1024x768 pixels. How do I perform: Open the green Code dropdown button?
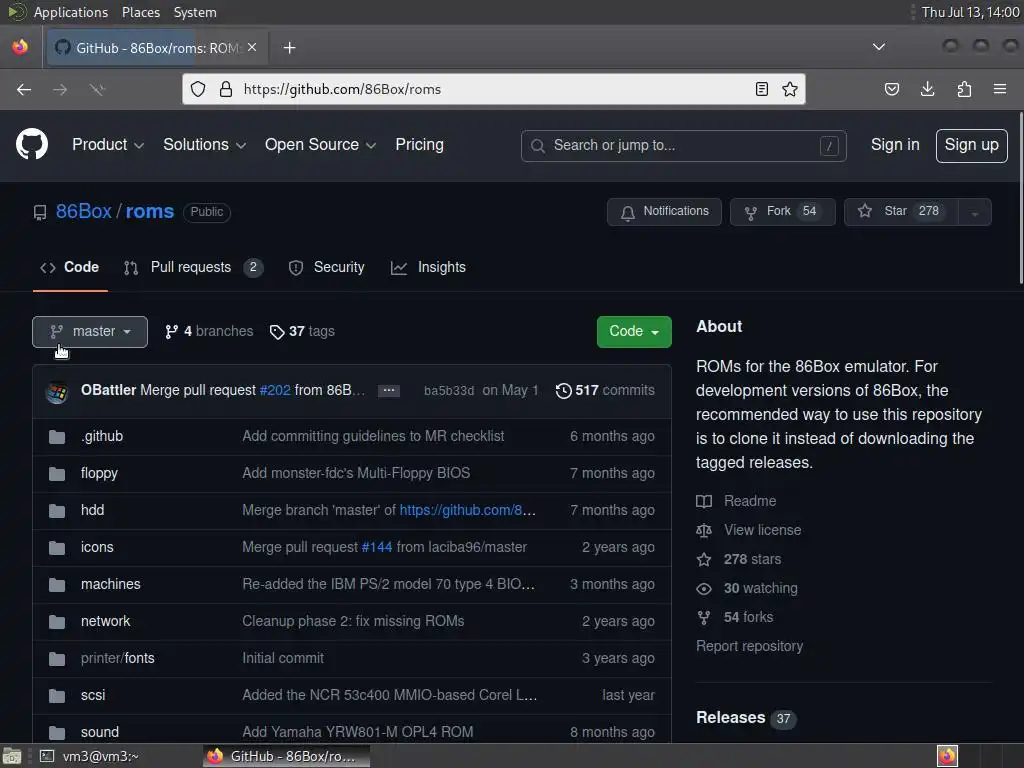pyautogui.click(x=634, y=332)
